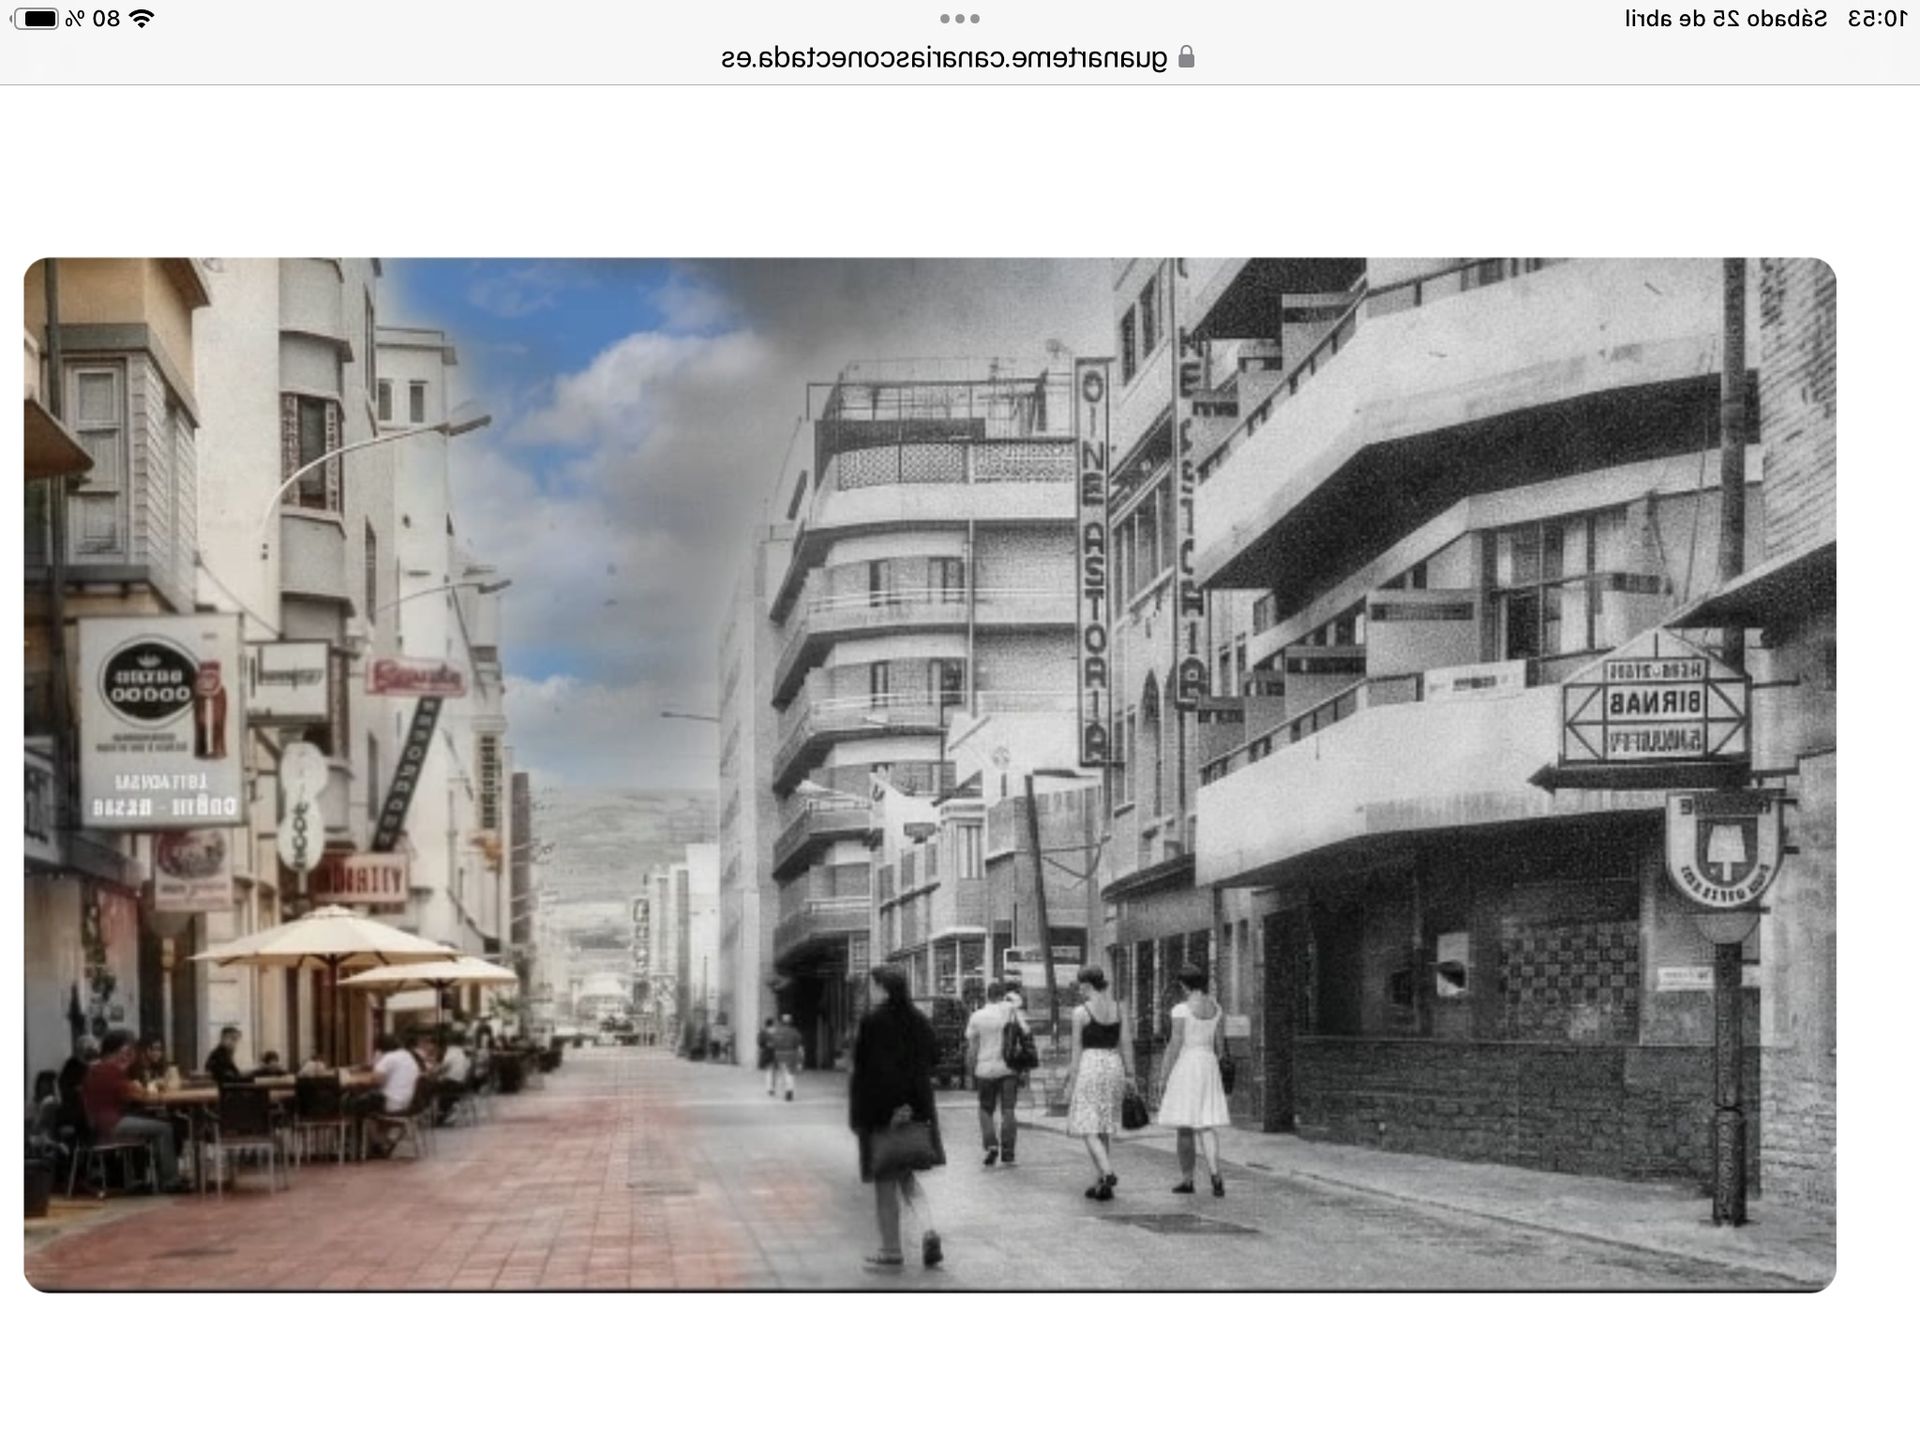Open the blended street photograph

(x=930, y=775)
